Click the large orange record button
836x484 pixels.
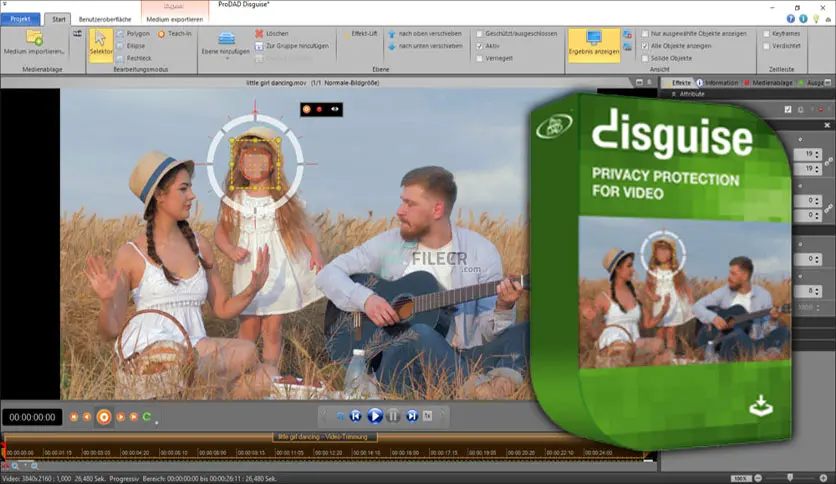click(103, 417)
